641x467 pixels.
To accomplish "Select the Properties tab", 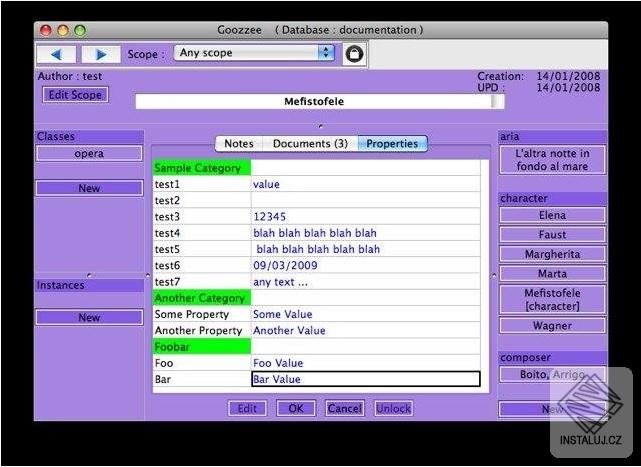I will 392,144.
